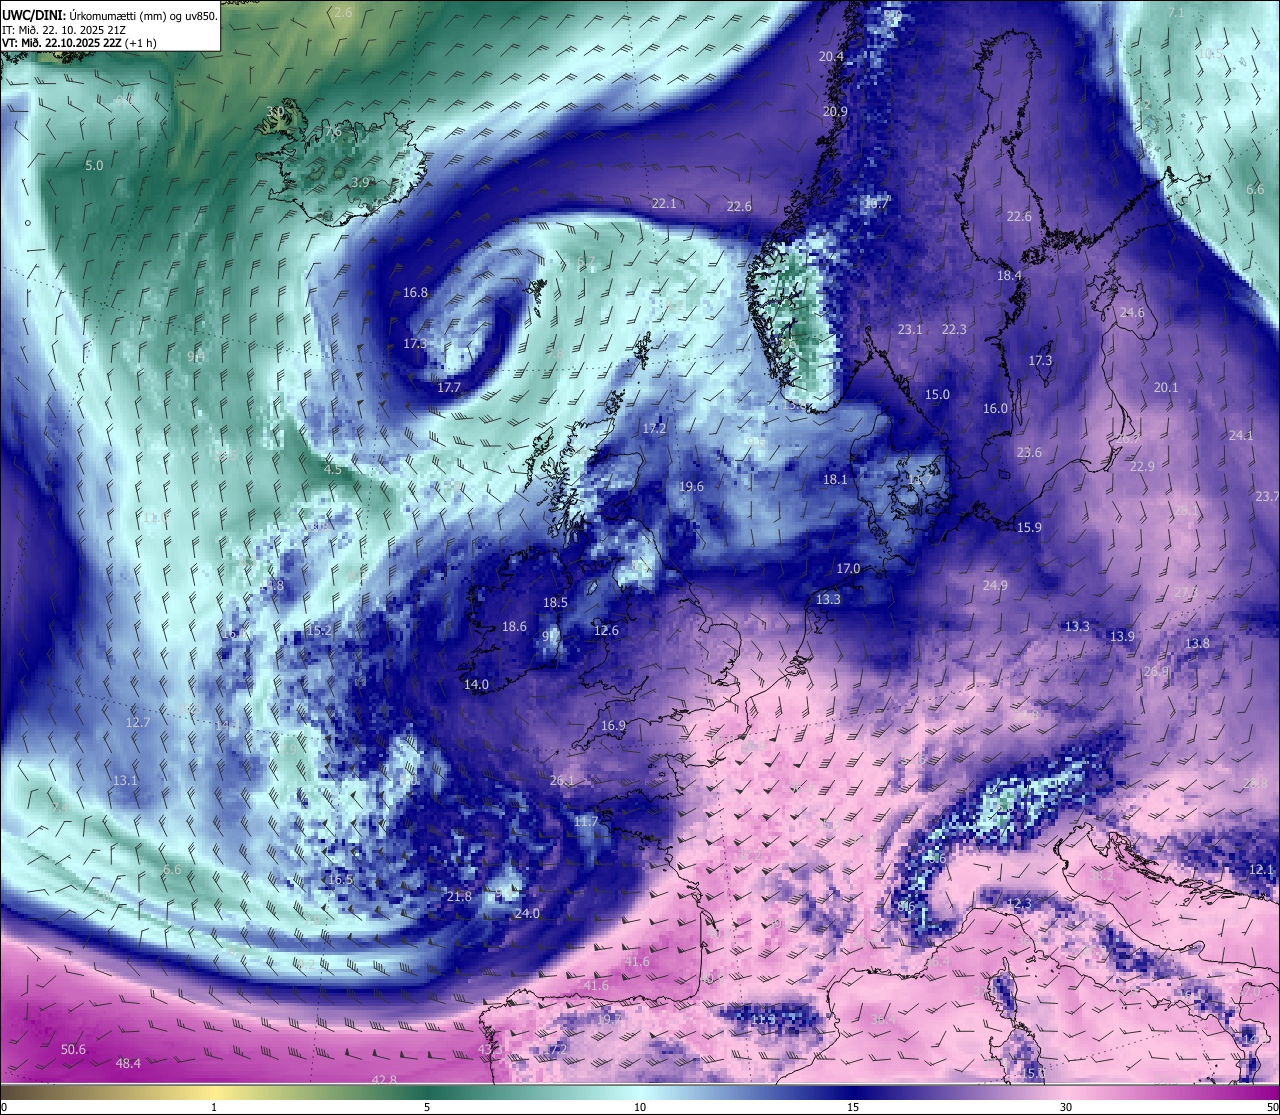Screen dimensions: 1280x1115
Task: Click the 42.8 value near the bottom
Action: (384, 1079)
